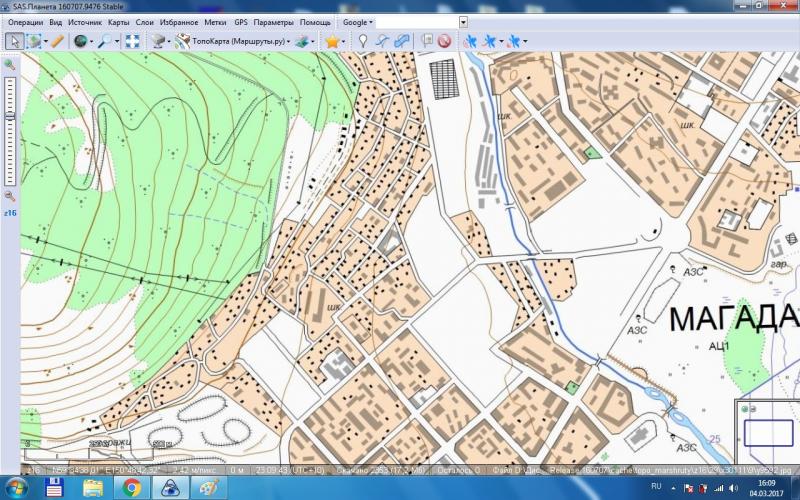Click the add path tool icon
800x500 pixels.
tap(383, 41)
